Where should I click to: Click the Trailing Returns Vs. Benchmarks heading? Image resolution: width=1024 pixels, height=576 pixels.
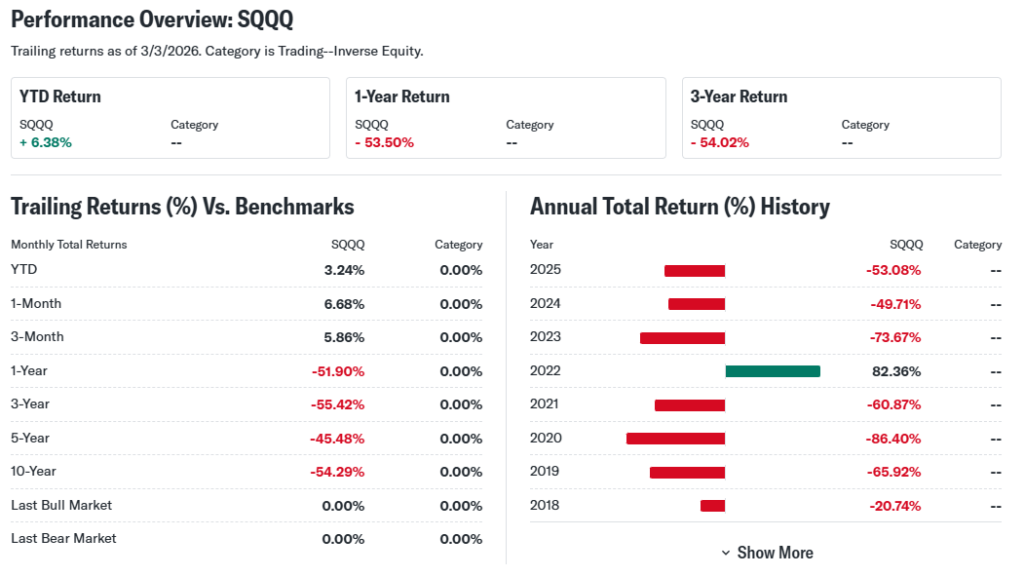(182, 207)
